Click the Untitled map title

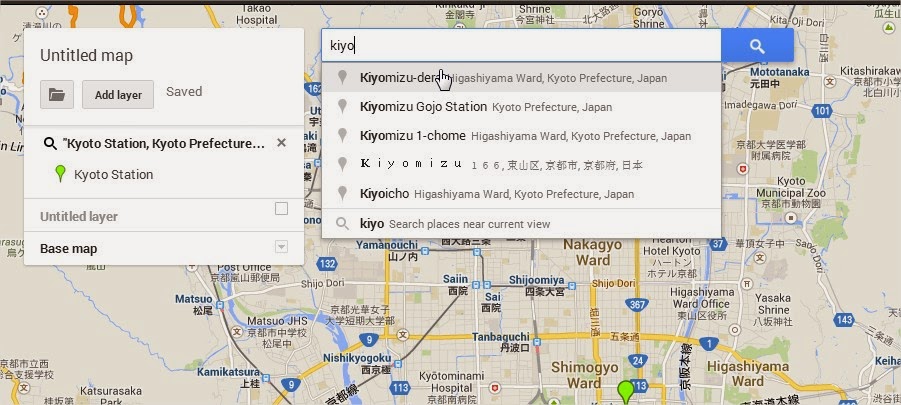point(86,56)
